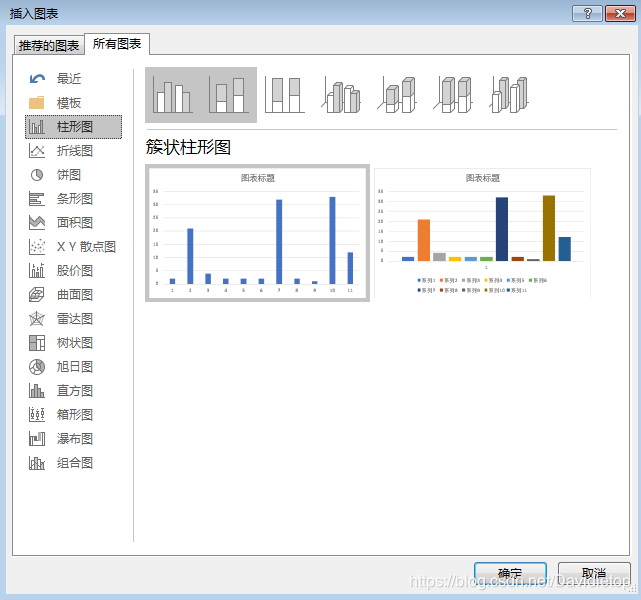Open dialog help with the question mark button
This screenshot has height=600, width=641.
coord(587,13)
